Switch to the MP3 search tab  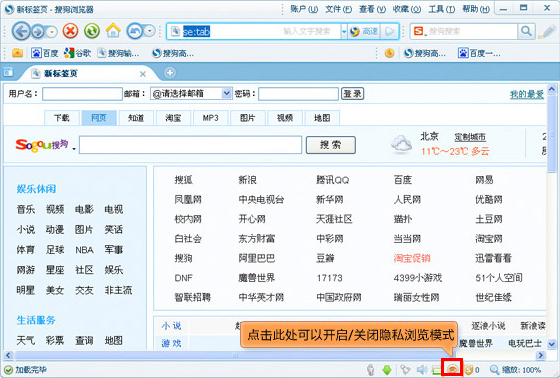[x=210, y=118]
